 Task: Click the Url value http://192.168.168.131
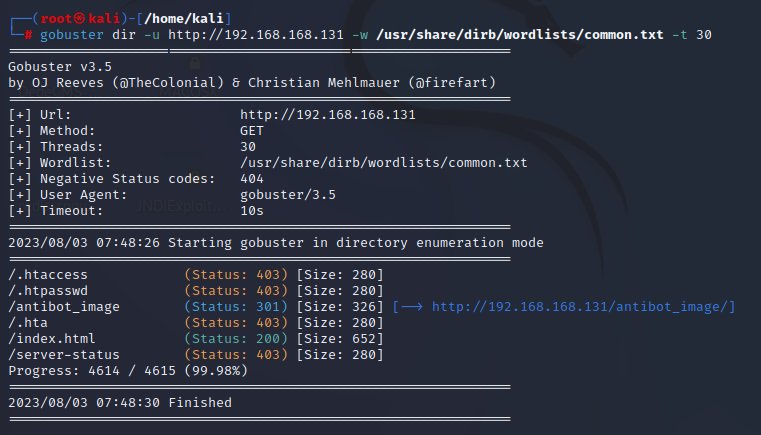pyautogui.click(x=328, y=115)
